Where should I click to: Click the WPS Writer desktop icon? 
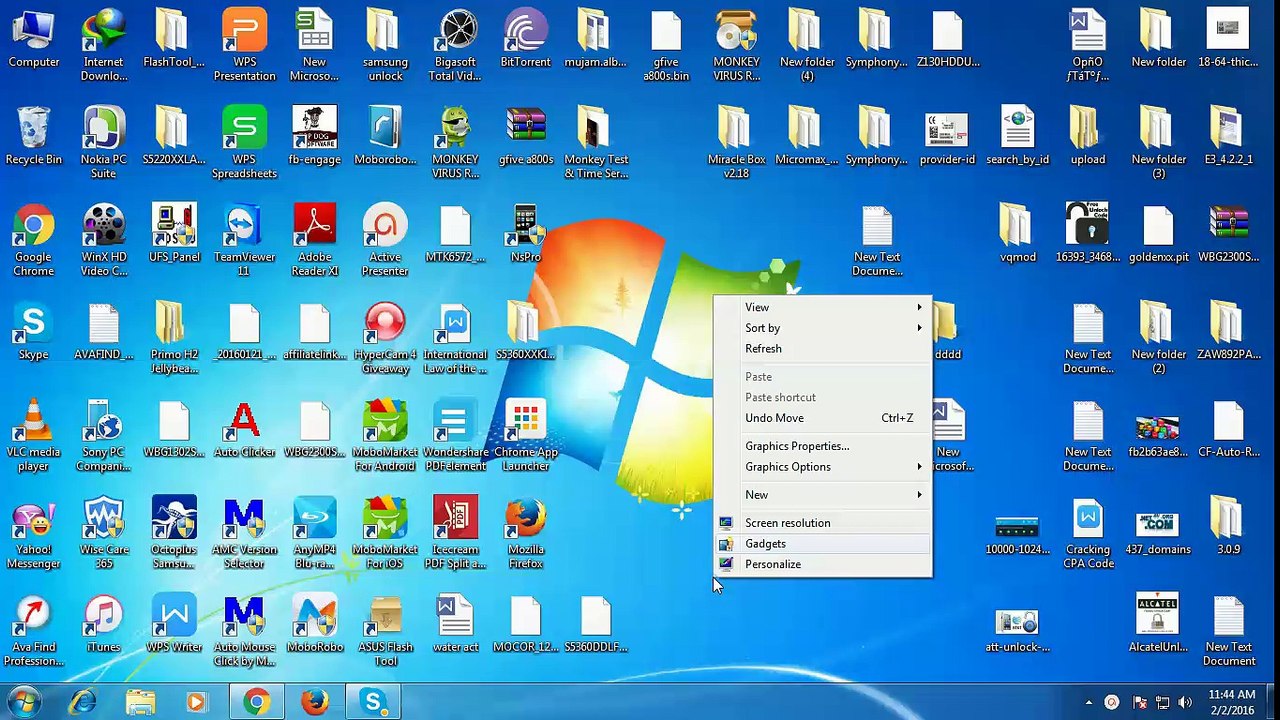click(174, 625)
